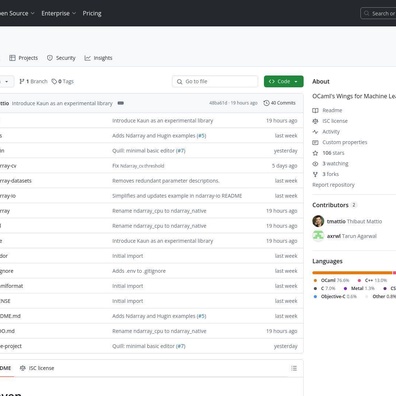Open the Enterprise dropdown menu
The width and height of the screenshot is (396, 396).
coord(59,13)
